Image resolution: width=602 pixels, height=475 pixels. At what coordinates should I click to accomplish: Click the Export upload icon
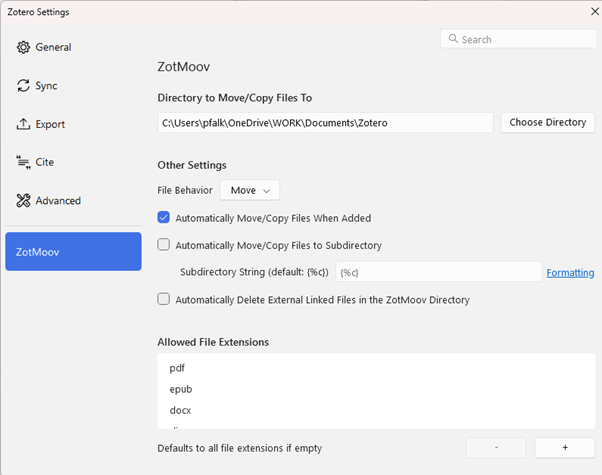coord(24,124)
